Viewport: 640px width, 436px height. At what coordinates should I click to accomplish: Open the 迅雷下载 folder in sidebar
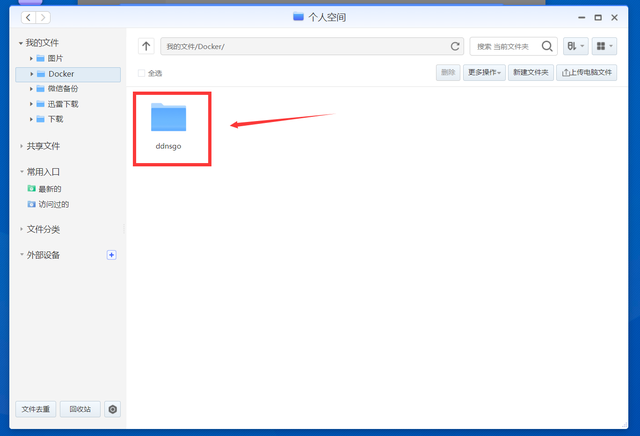[x=62, y=104]
